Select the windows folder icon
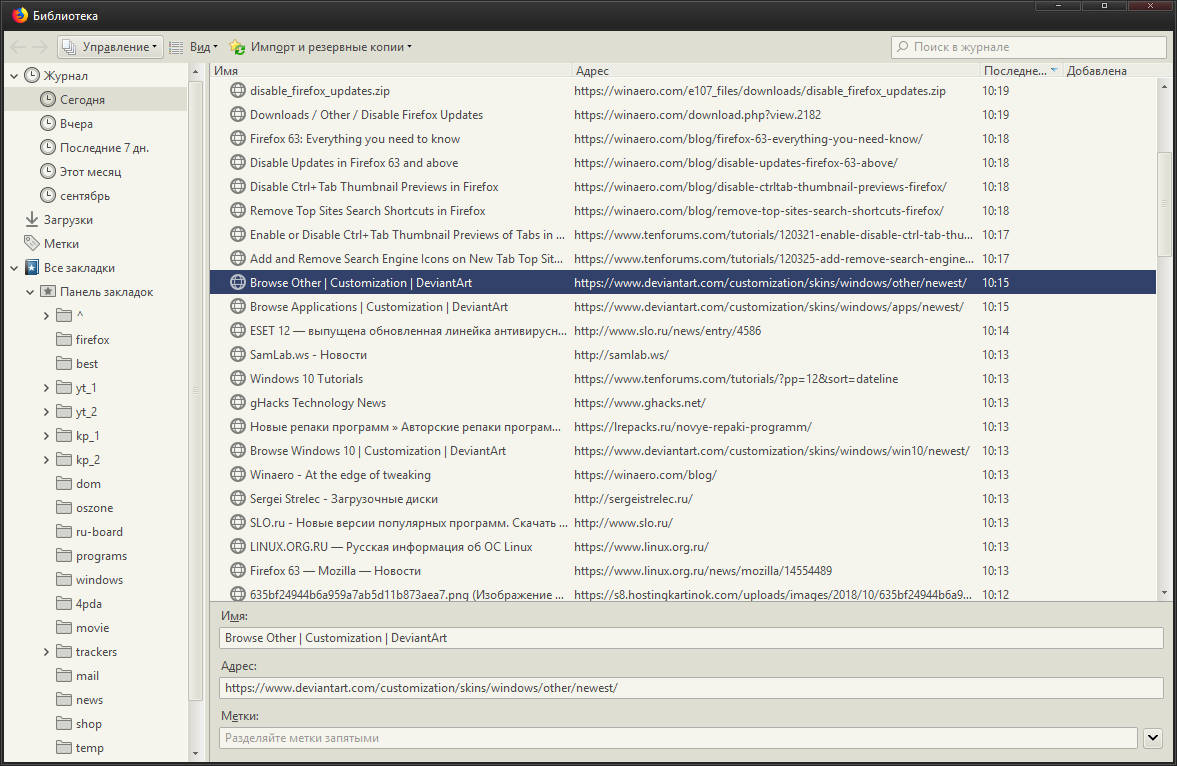This screenshot has height=766, width=1177. (64, 580)
